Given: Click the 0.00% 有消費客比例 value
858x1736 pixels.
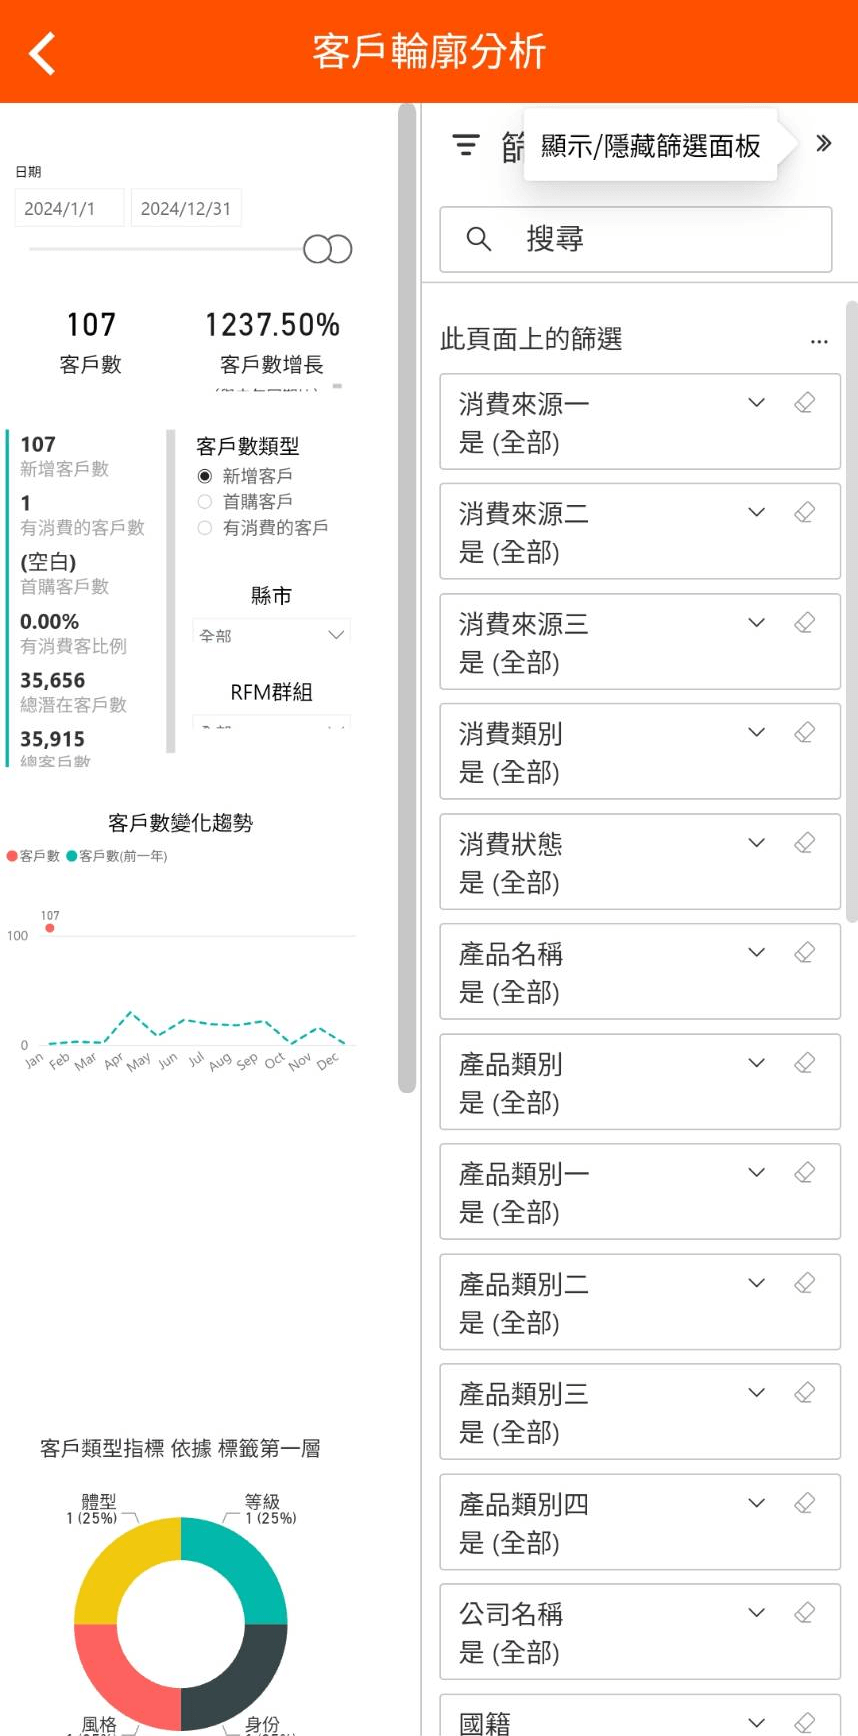Looking at the screenshot, I should (49, 621).
